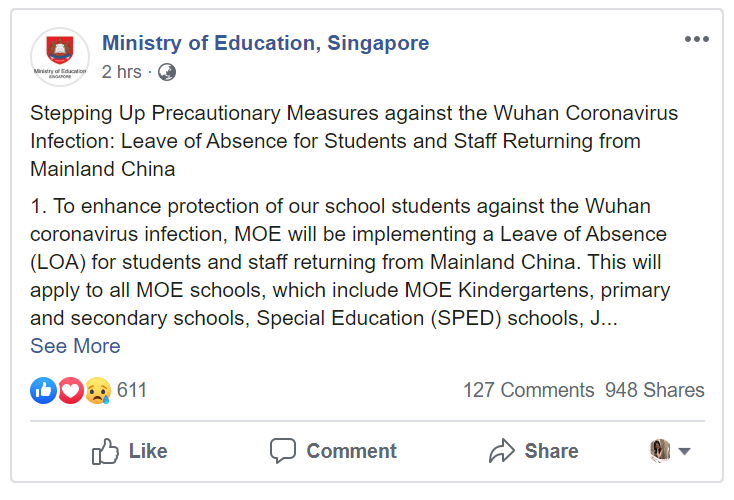Open the Ministry of Education profile picture
The width and height of the screenshot is (734, 500).
[60, 57]
